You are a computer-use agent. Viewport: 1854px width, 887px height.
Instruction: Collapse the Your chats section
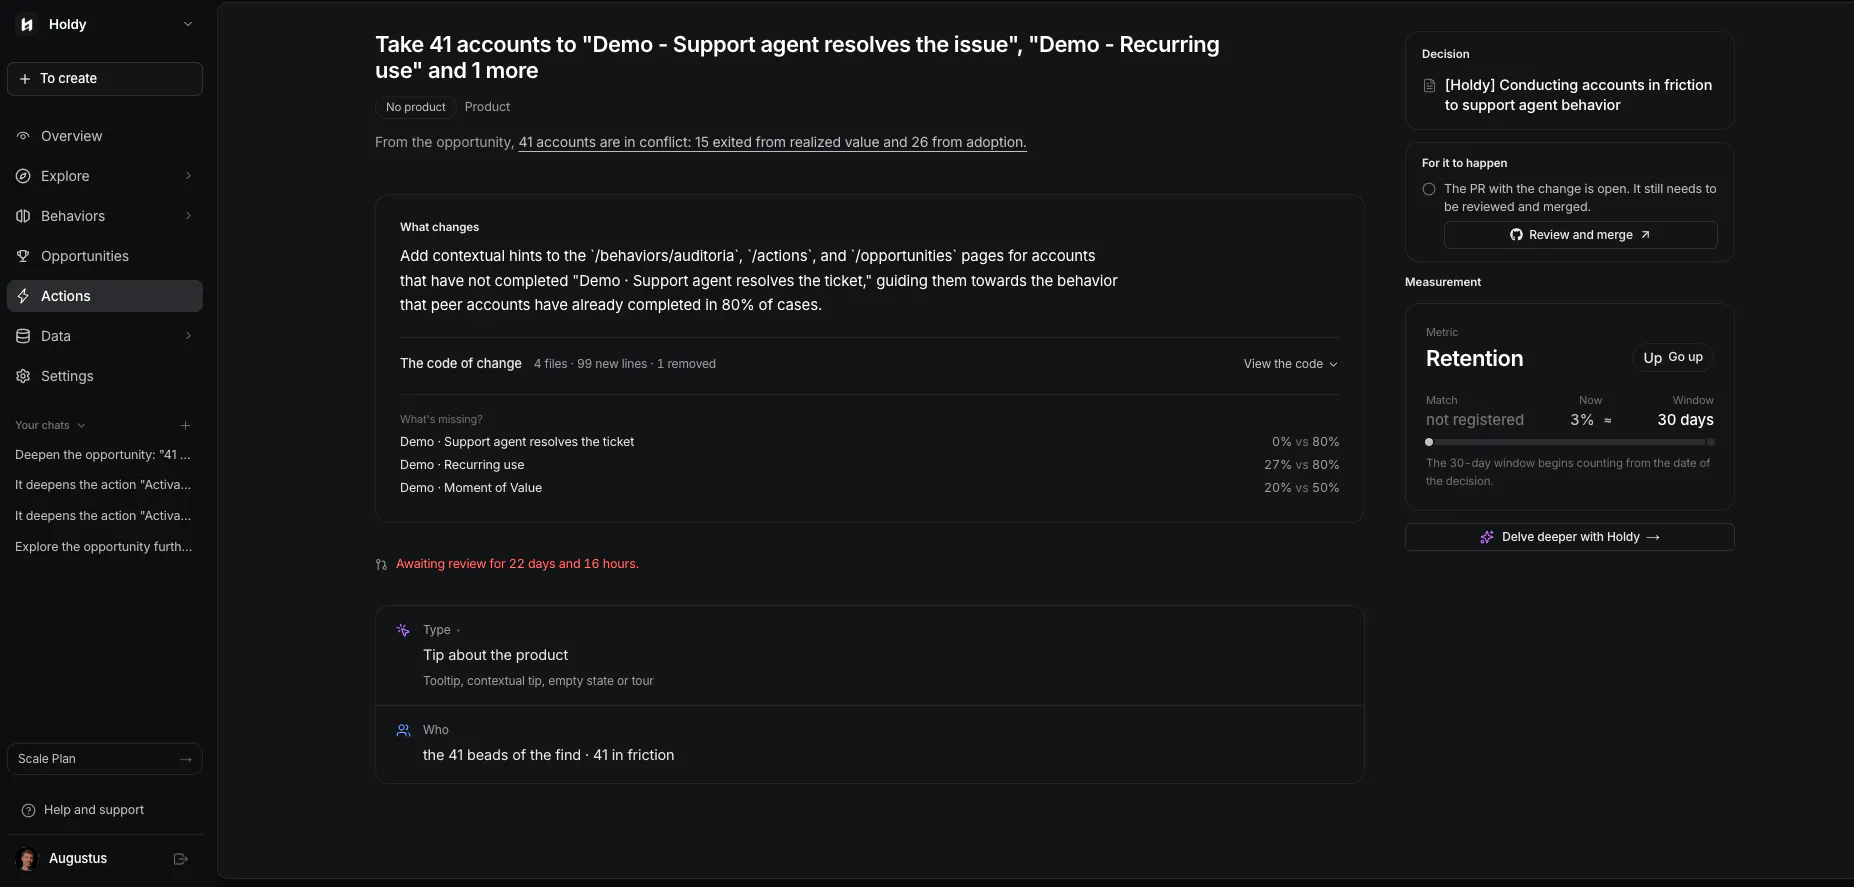50,425
